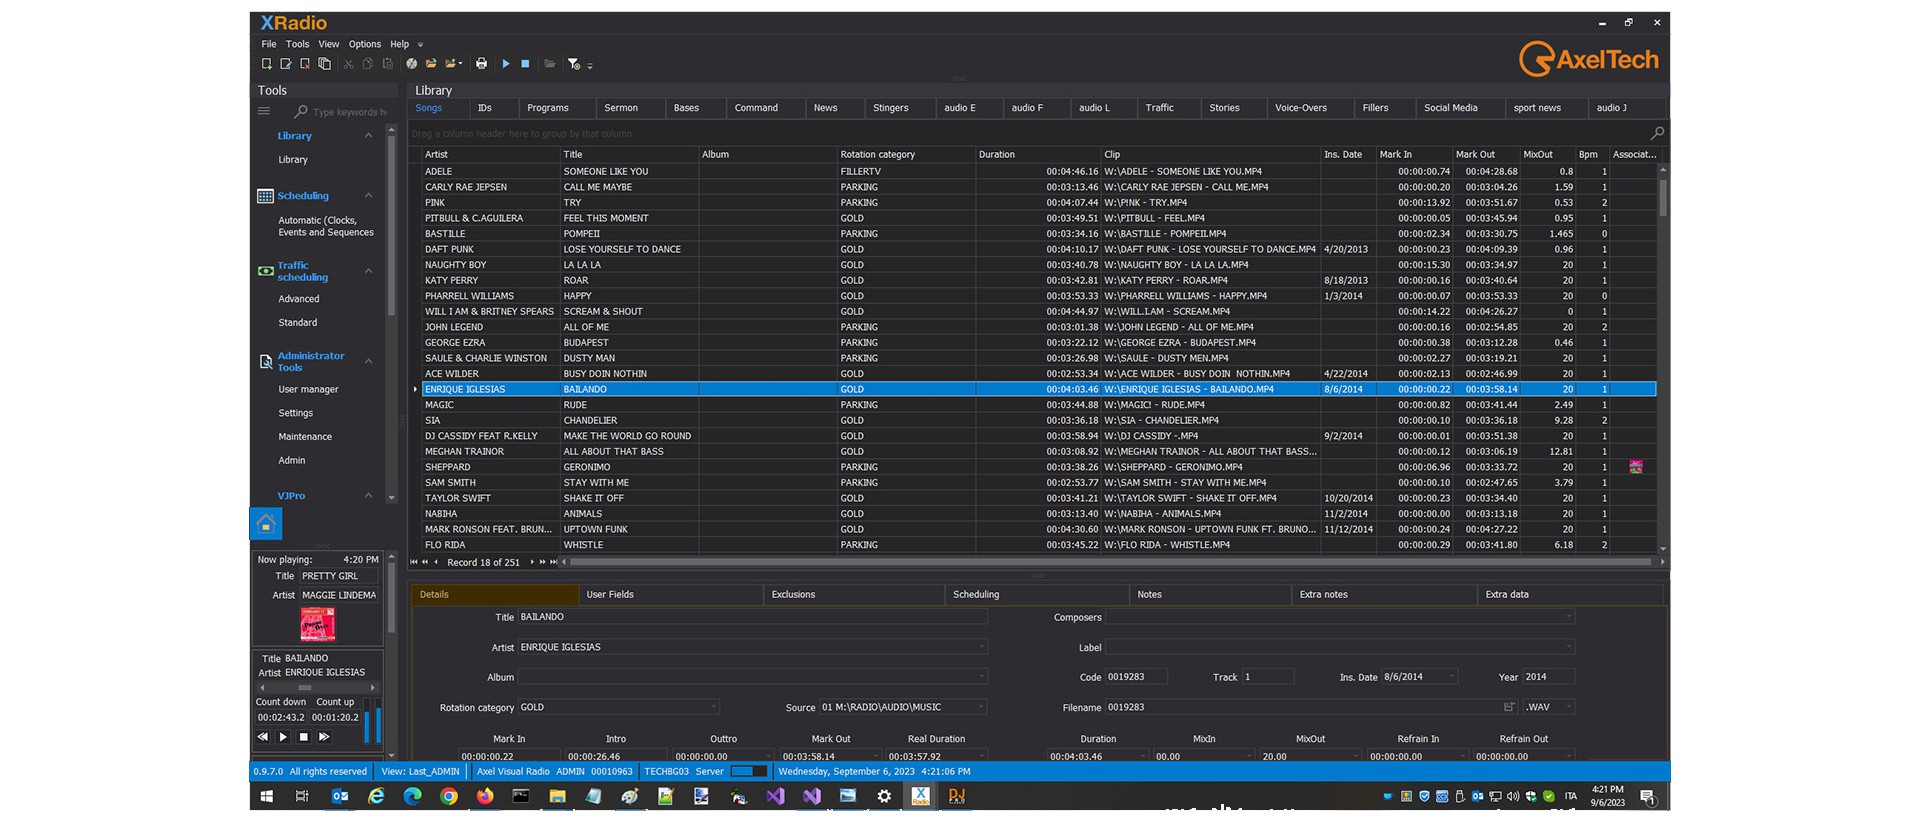Click the CD disc toolbar icon
The height and width of the screenshot is (822, 1920).
(411, 64)
